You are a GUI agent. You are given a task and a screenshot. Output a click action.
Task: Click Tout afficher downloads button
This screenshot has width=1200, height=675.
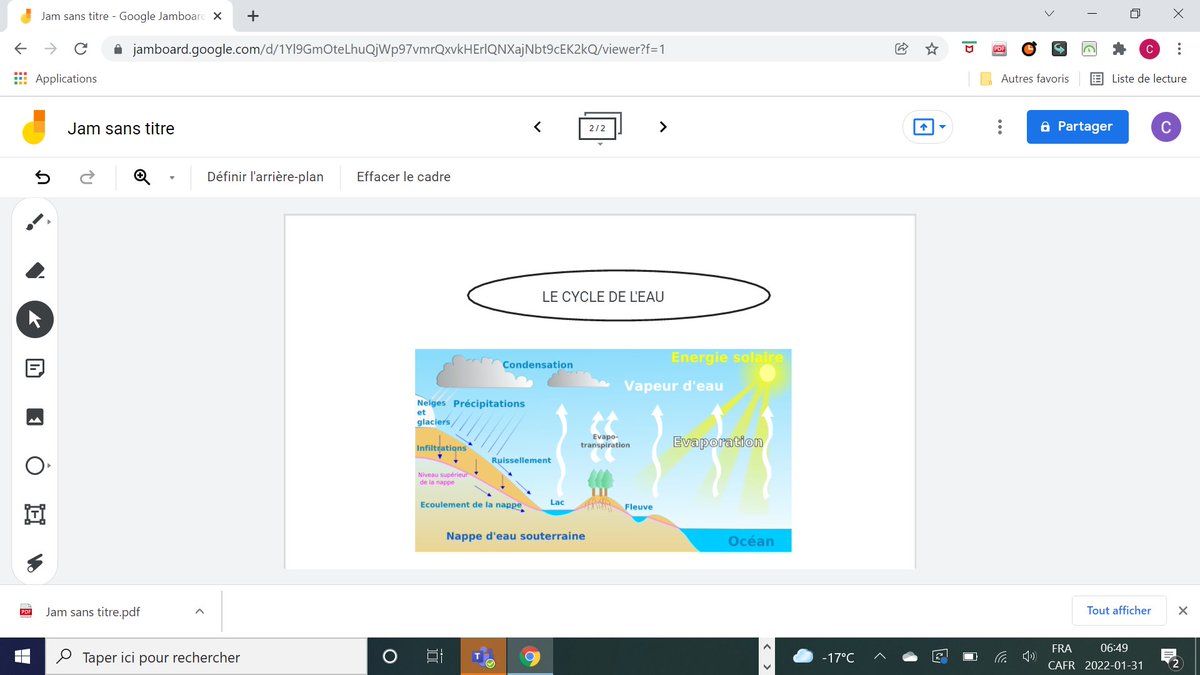(x=1119, y=610)
